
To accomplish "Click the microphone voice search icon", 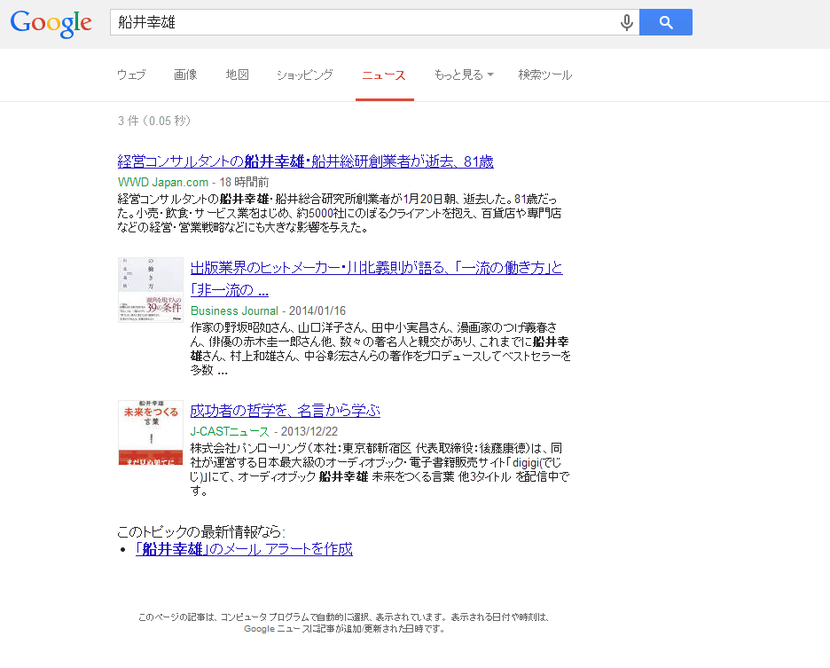I will (626, 22).
